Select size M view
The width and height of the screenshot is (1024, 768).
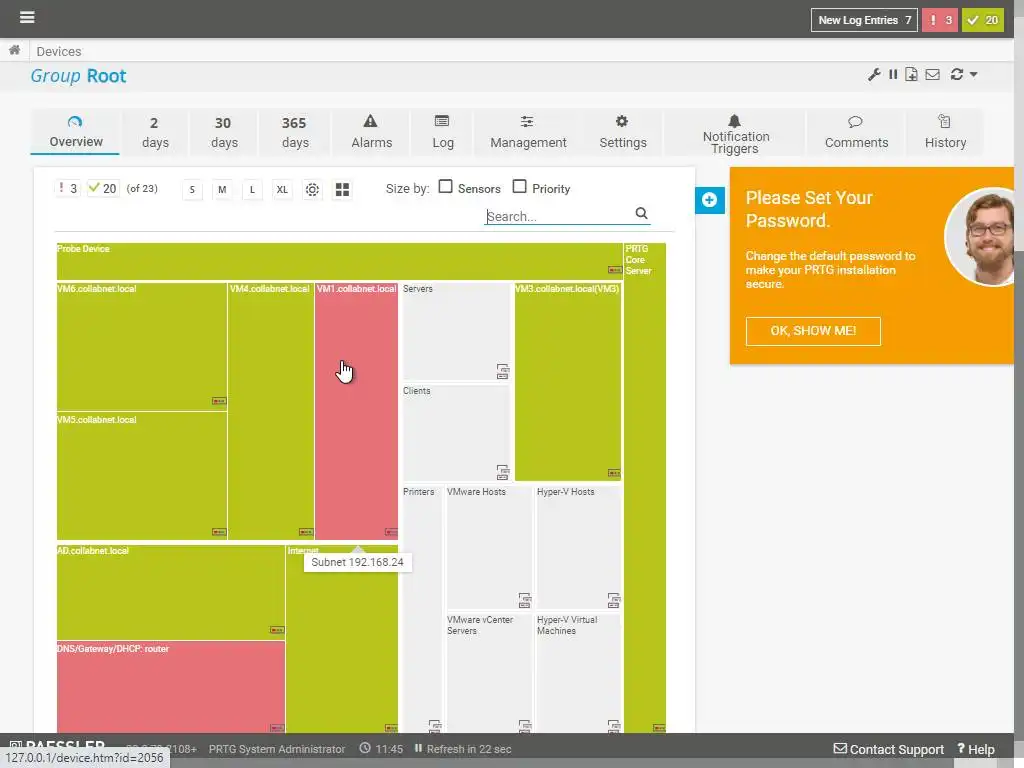point(222,189)
